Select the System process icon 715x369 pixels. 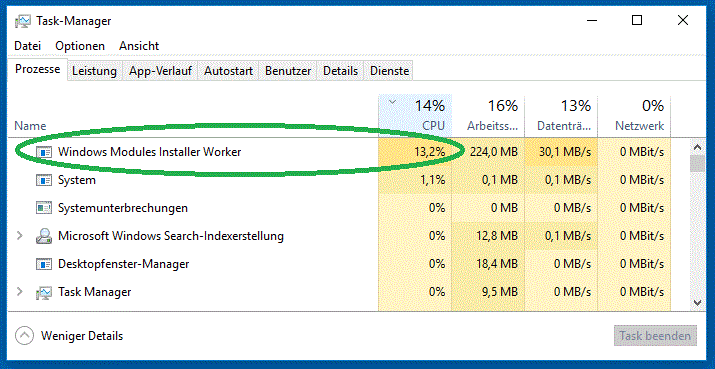[44, 180]
